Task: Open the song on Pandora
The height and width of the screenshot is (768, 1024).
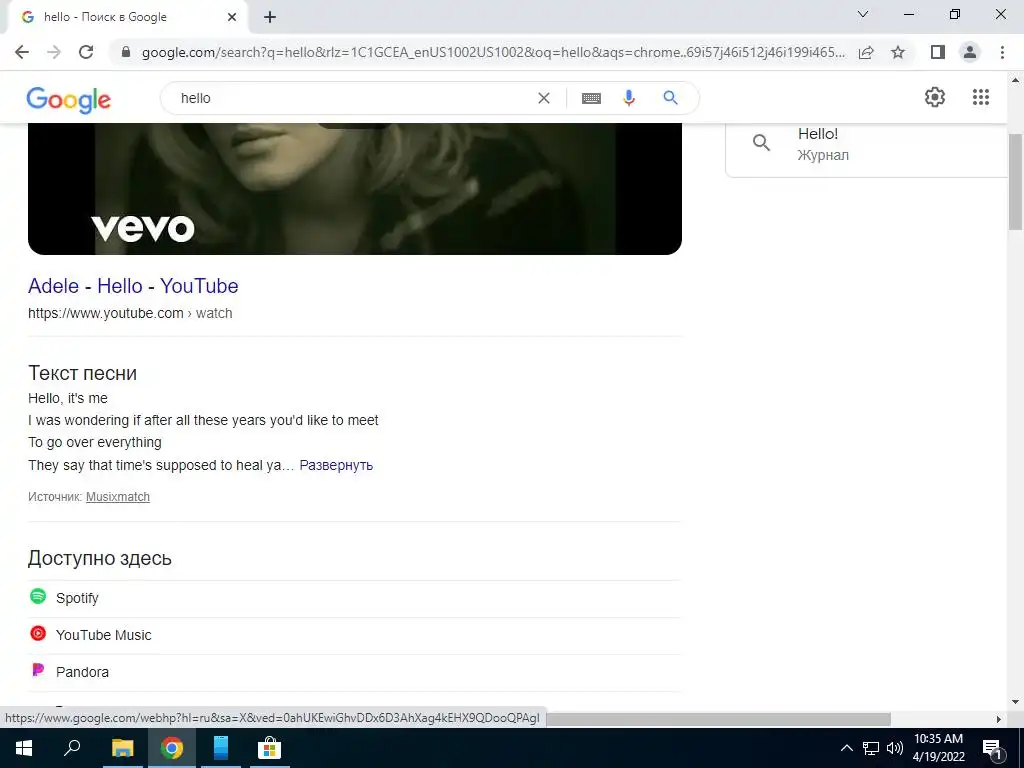Action: (x=355, y=672)
